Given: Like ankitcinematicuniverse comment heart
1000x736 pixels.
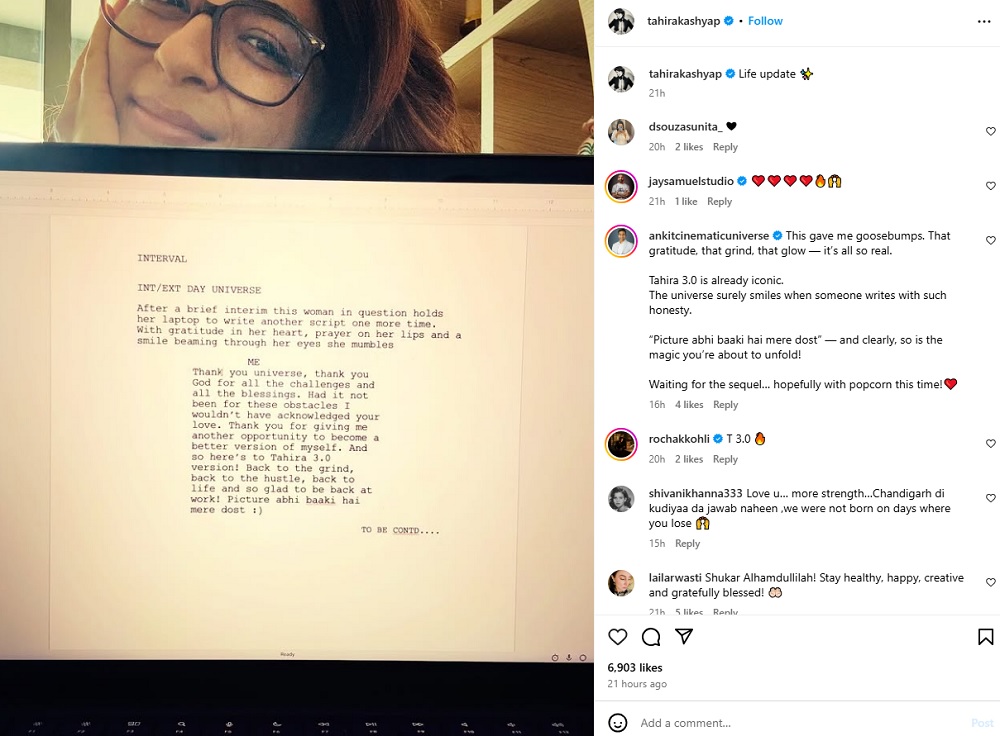Looking at the screenshot, I should [x=990, y=240].
